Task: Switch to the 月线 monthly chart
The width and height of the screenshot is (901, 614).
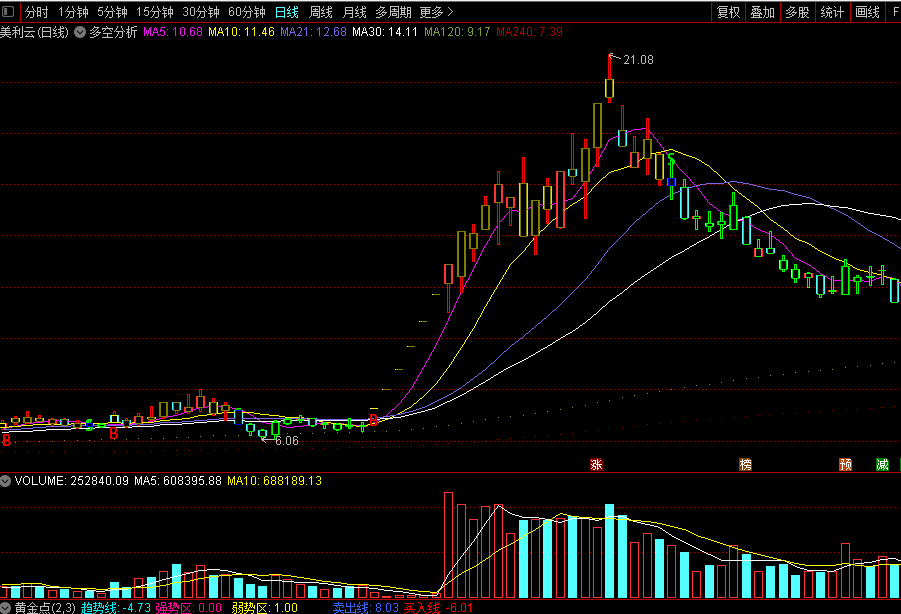Action: click(x=354, y=12)
